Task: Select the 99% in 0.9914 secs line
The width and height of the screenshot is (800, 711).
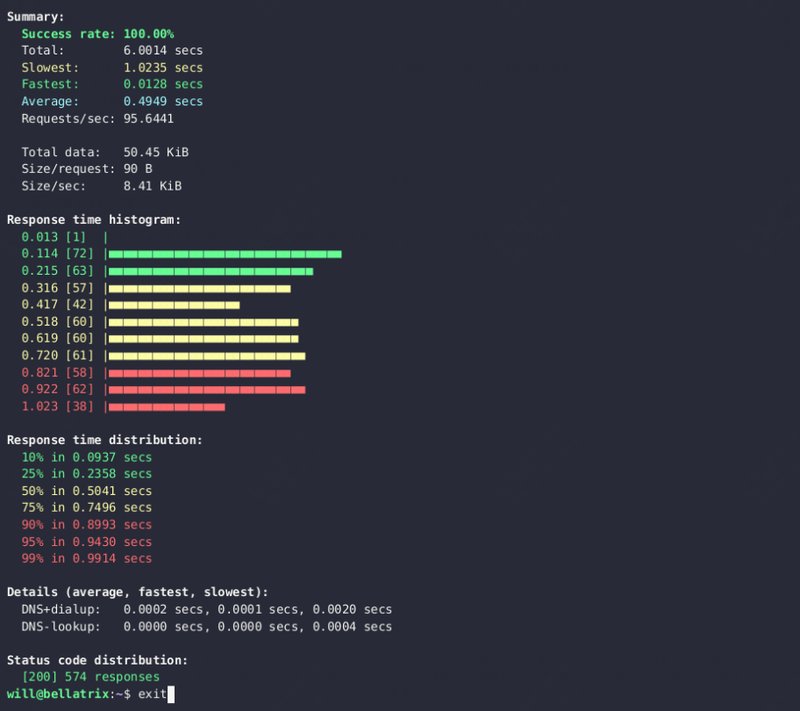Action: [x=86, y=558]
